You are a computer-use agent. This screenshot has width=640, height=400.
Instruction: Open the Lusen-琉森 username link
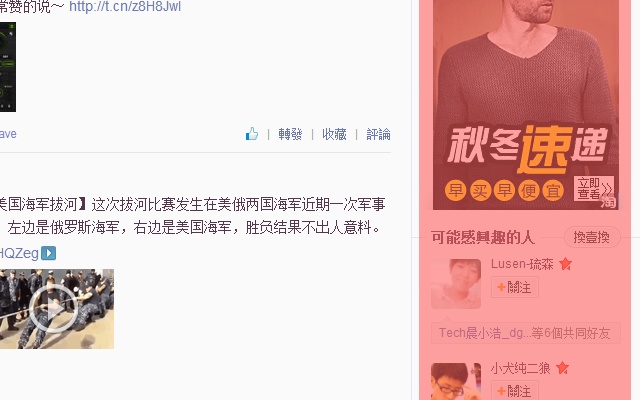522,264
